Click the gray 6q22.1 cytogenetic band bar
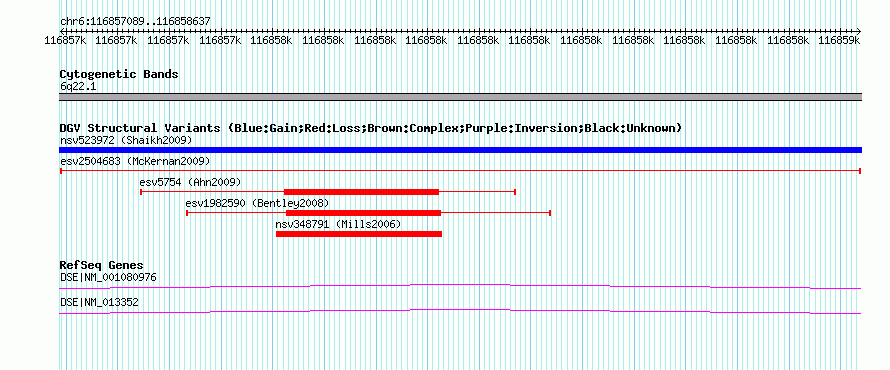The width and height of the screenshot is (890, 370). [460, 97]
